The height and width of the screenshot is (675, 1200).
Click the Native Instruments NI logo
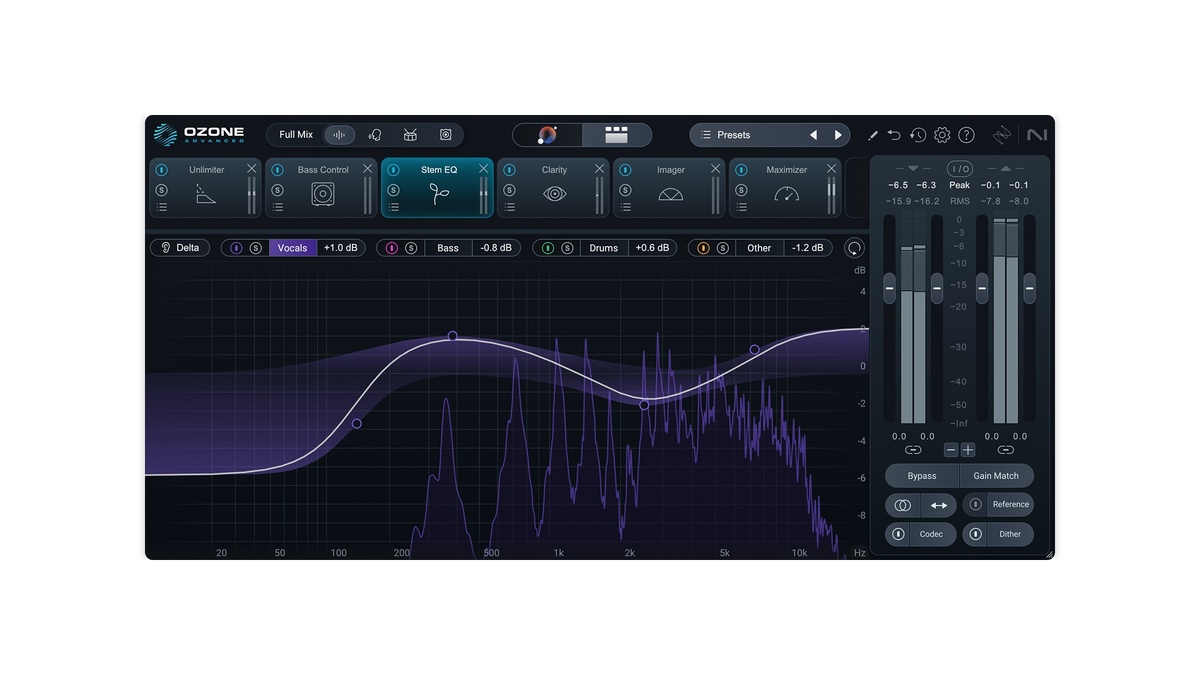pos(1036,135)
